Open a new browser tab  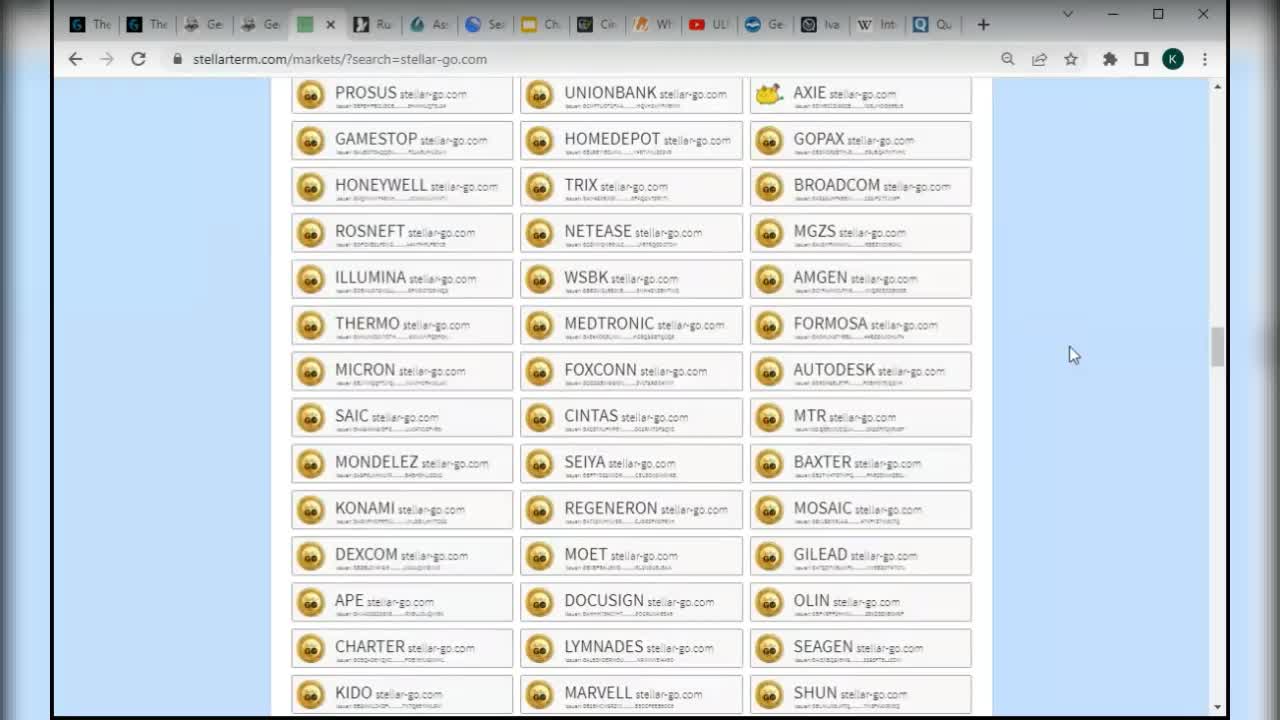(983, 24)
